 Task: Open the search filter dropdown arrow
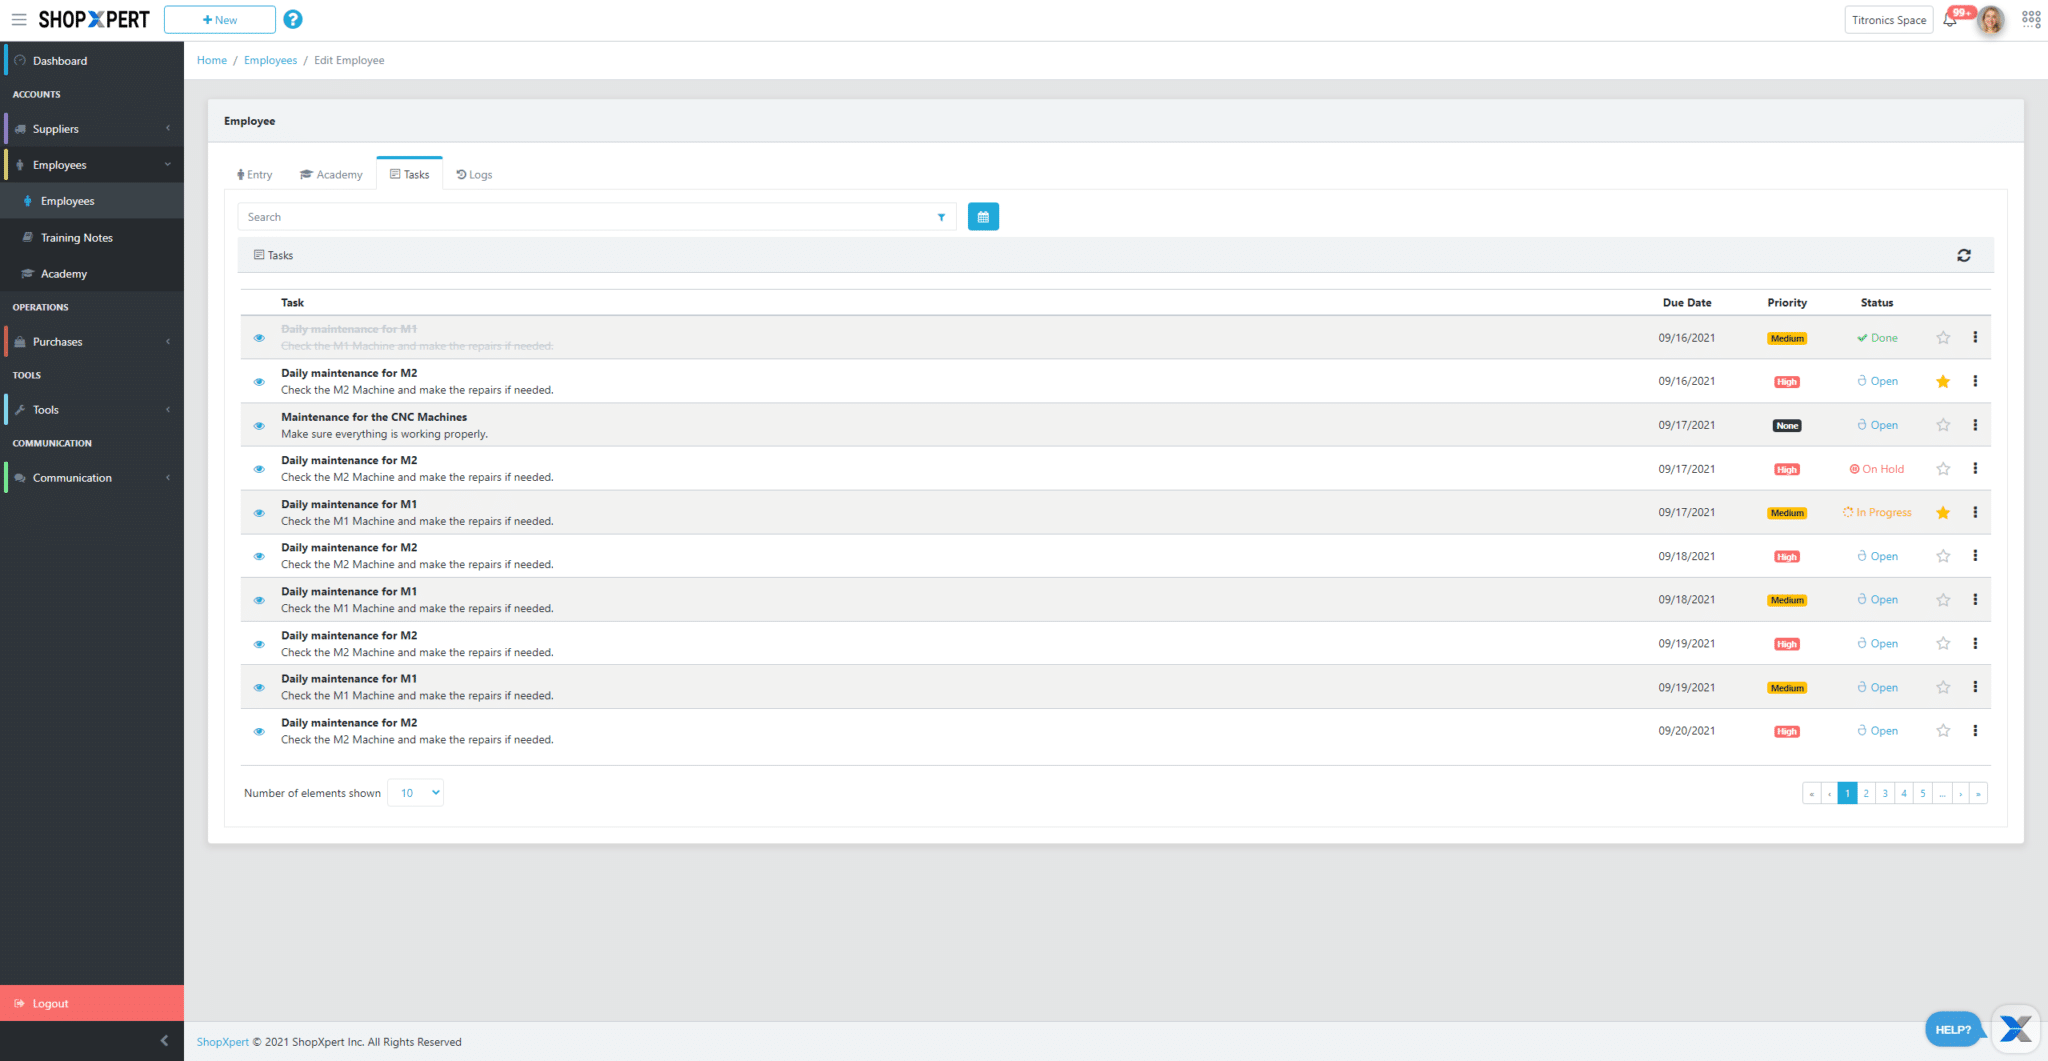tap(941, 217)
